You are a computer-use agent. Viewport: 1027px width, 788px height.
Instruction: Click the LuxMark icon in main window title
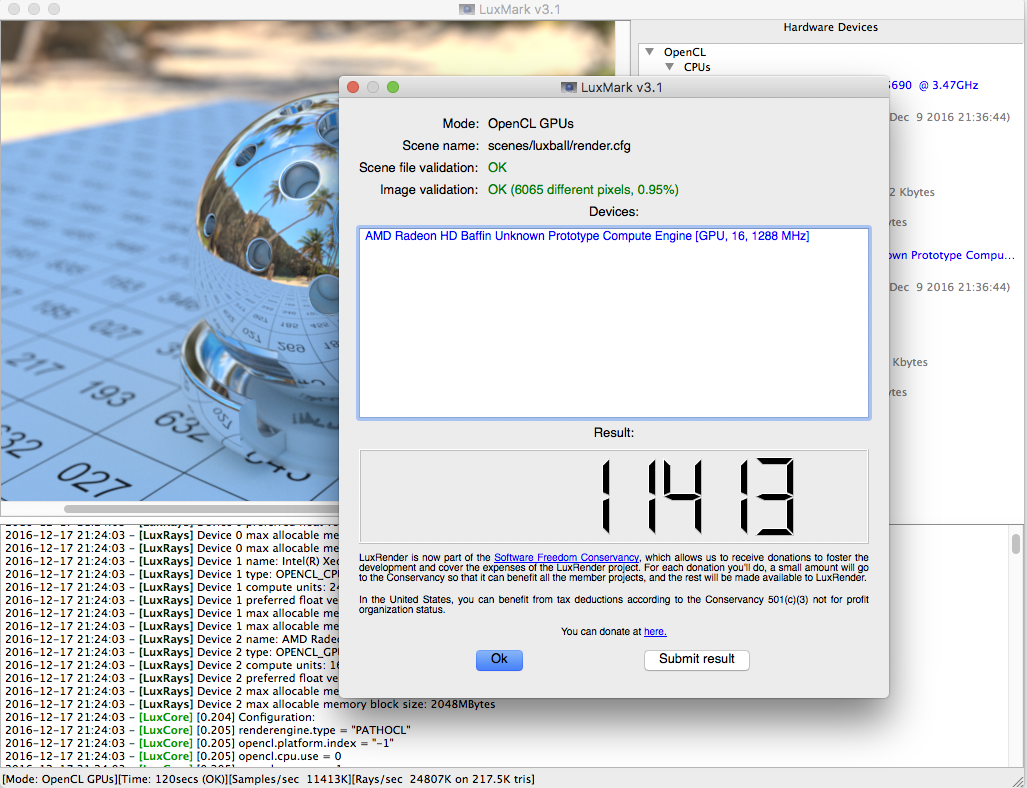click(x=466, y=9)
